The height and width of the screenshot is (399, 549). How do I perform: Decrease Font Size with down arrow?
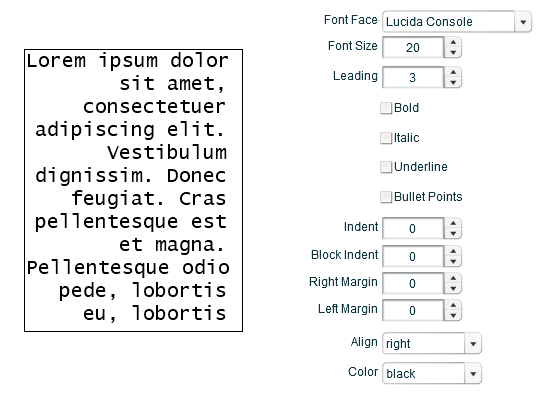[453, 53]
